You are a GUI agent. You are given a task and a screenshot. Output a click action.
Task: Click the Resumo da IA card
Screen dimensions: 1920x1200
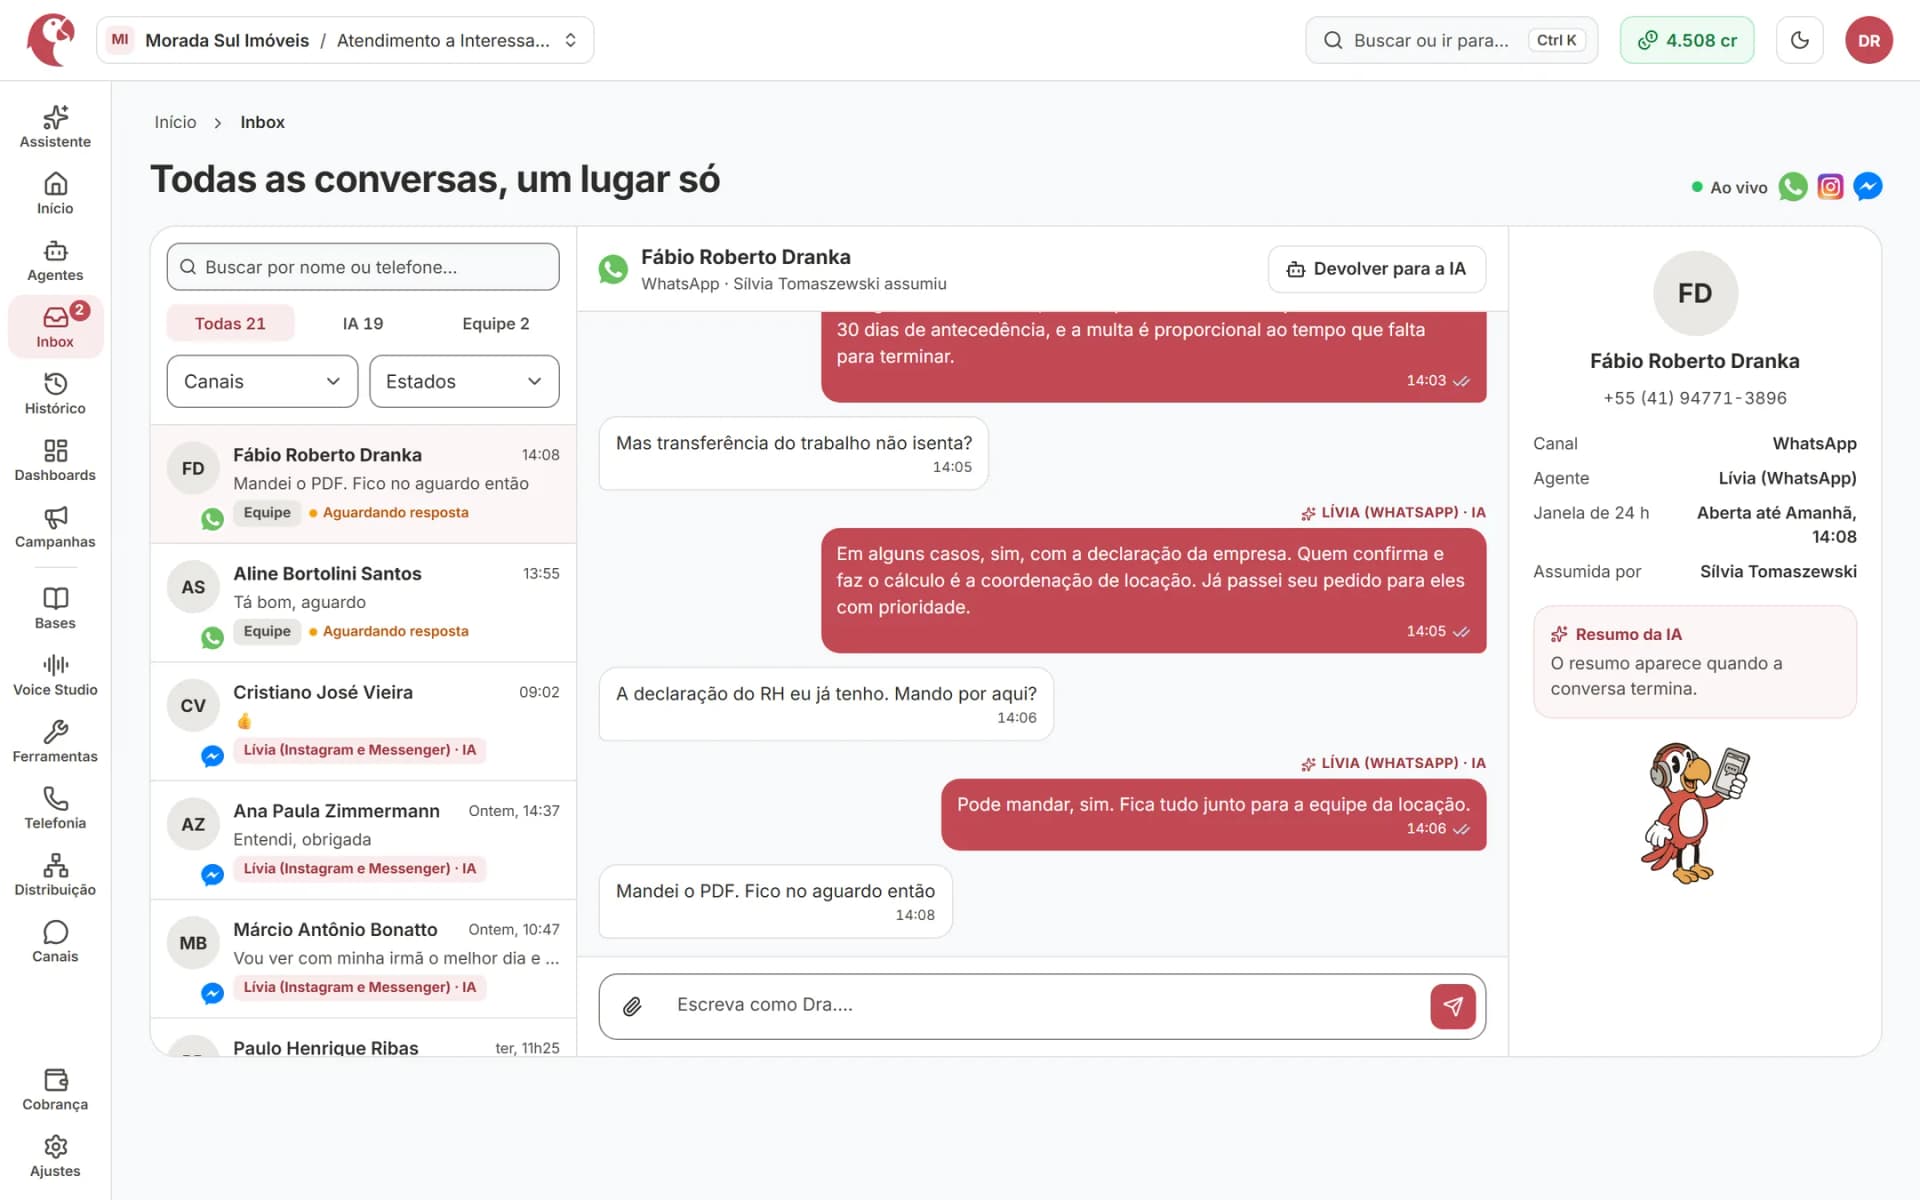(x=1695, y=662)
